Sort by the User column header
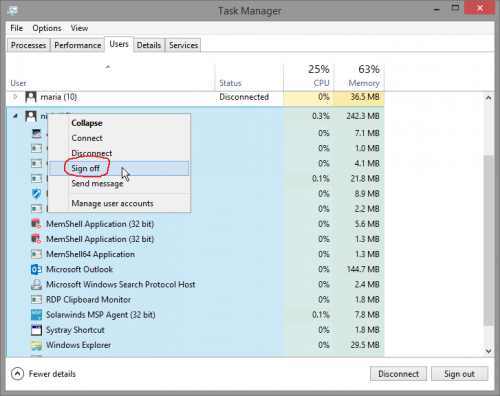Screen dimensions: 500x396 tap(110, 77)
